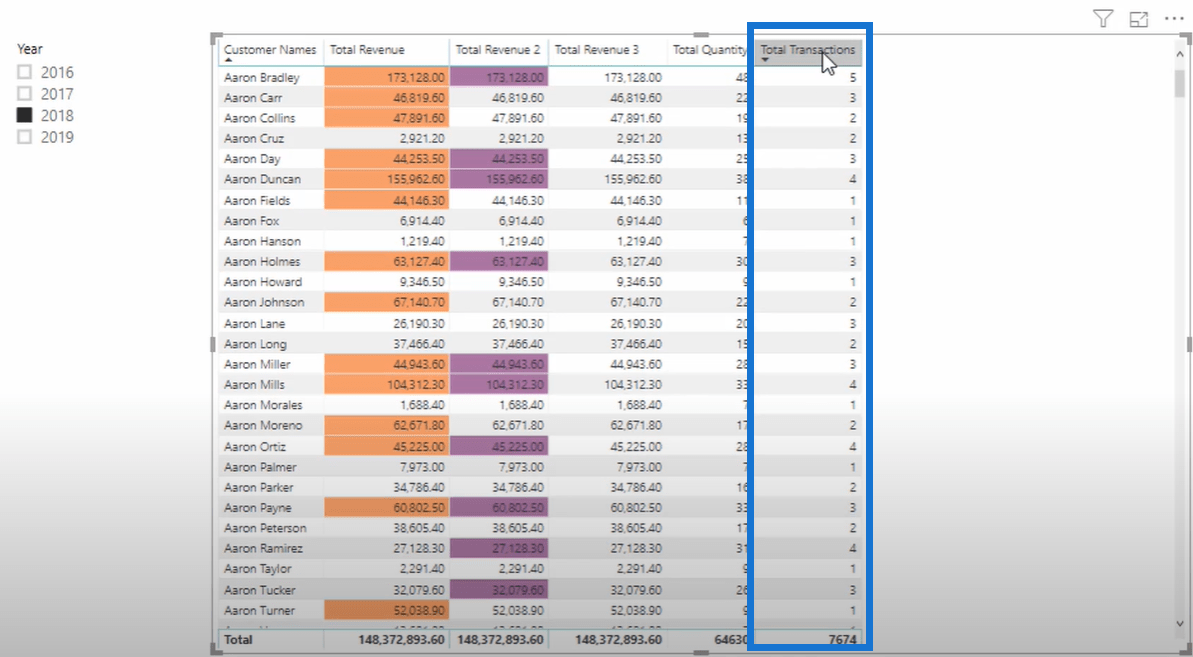The width and height of the screenshot is (1193, 657).
Task: Tick the 2019 year checkbox
Action: 24,137
